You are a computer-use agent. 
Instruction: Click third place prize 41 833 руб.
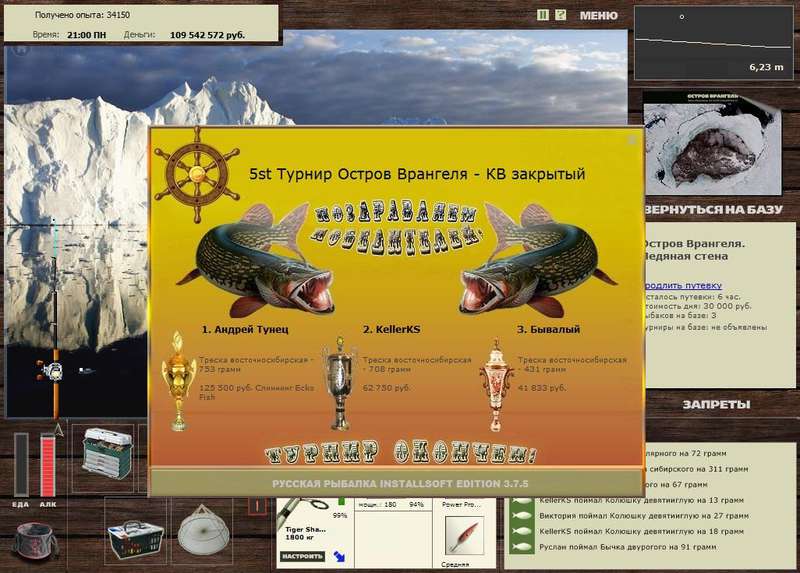tap(542, 388)
